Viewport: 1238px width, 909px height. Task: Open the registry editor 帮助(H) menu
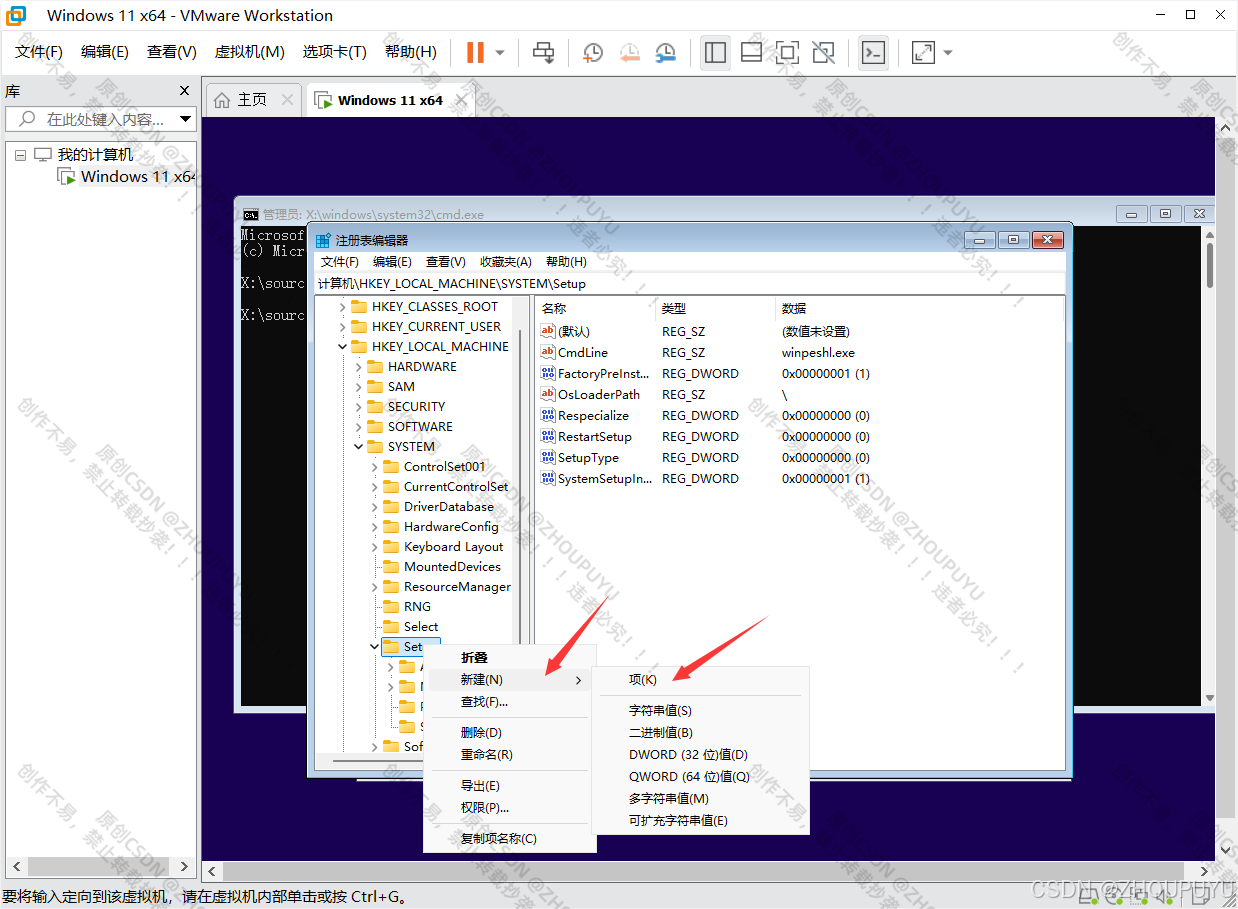coord(566,261)
